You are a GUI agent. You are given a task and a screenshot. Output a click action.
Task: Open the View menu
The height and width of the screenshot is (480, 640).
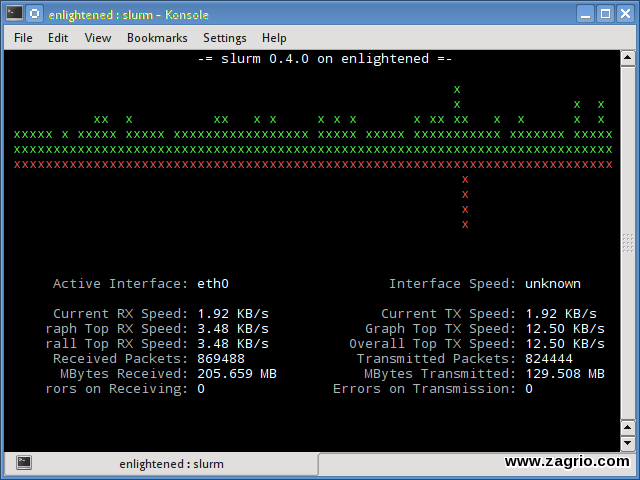click(x=98, y=38)
